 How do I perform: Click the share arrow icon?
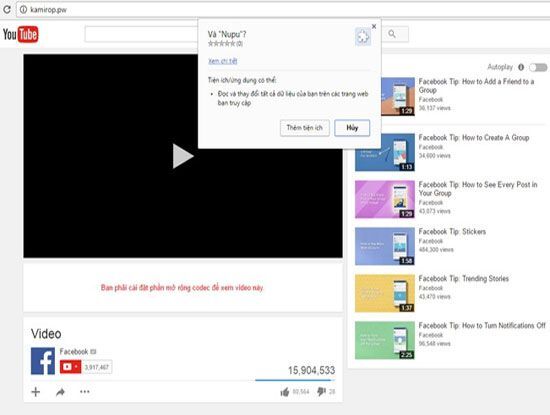pyautogui.click(x=60, y=392)
